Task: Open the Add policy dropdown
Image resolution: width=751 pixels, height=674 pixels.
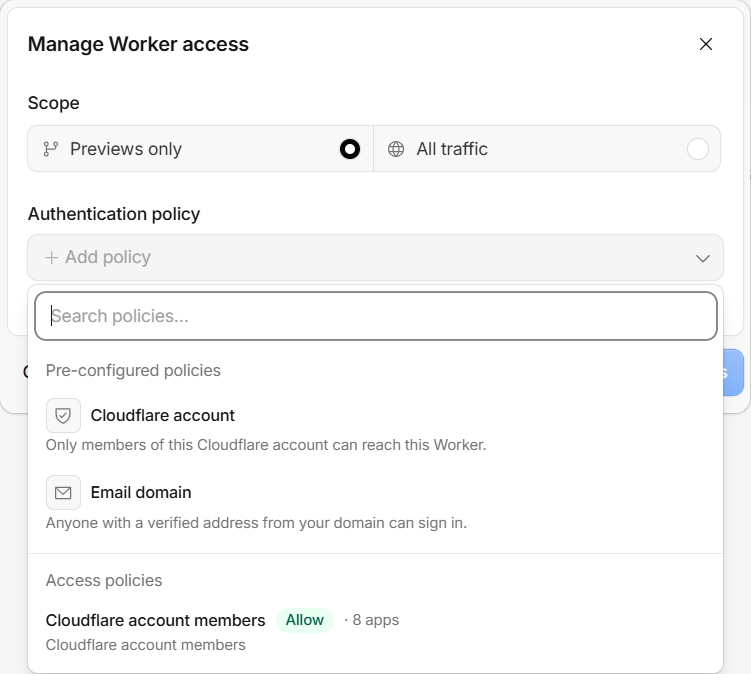Action: pos(375,258)
